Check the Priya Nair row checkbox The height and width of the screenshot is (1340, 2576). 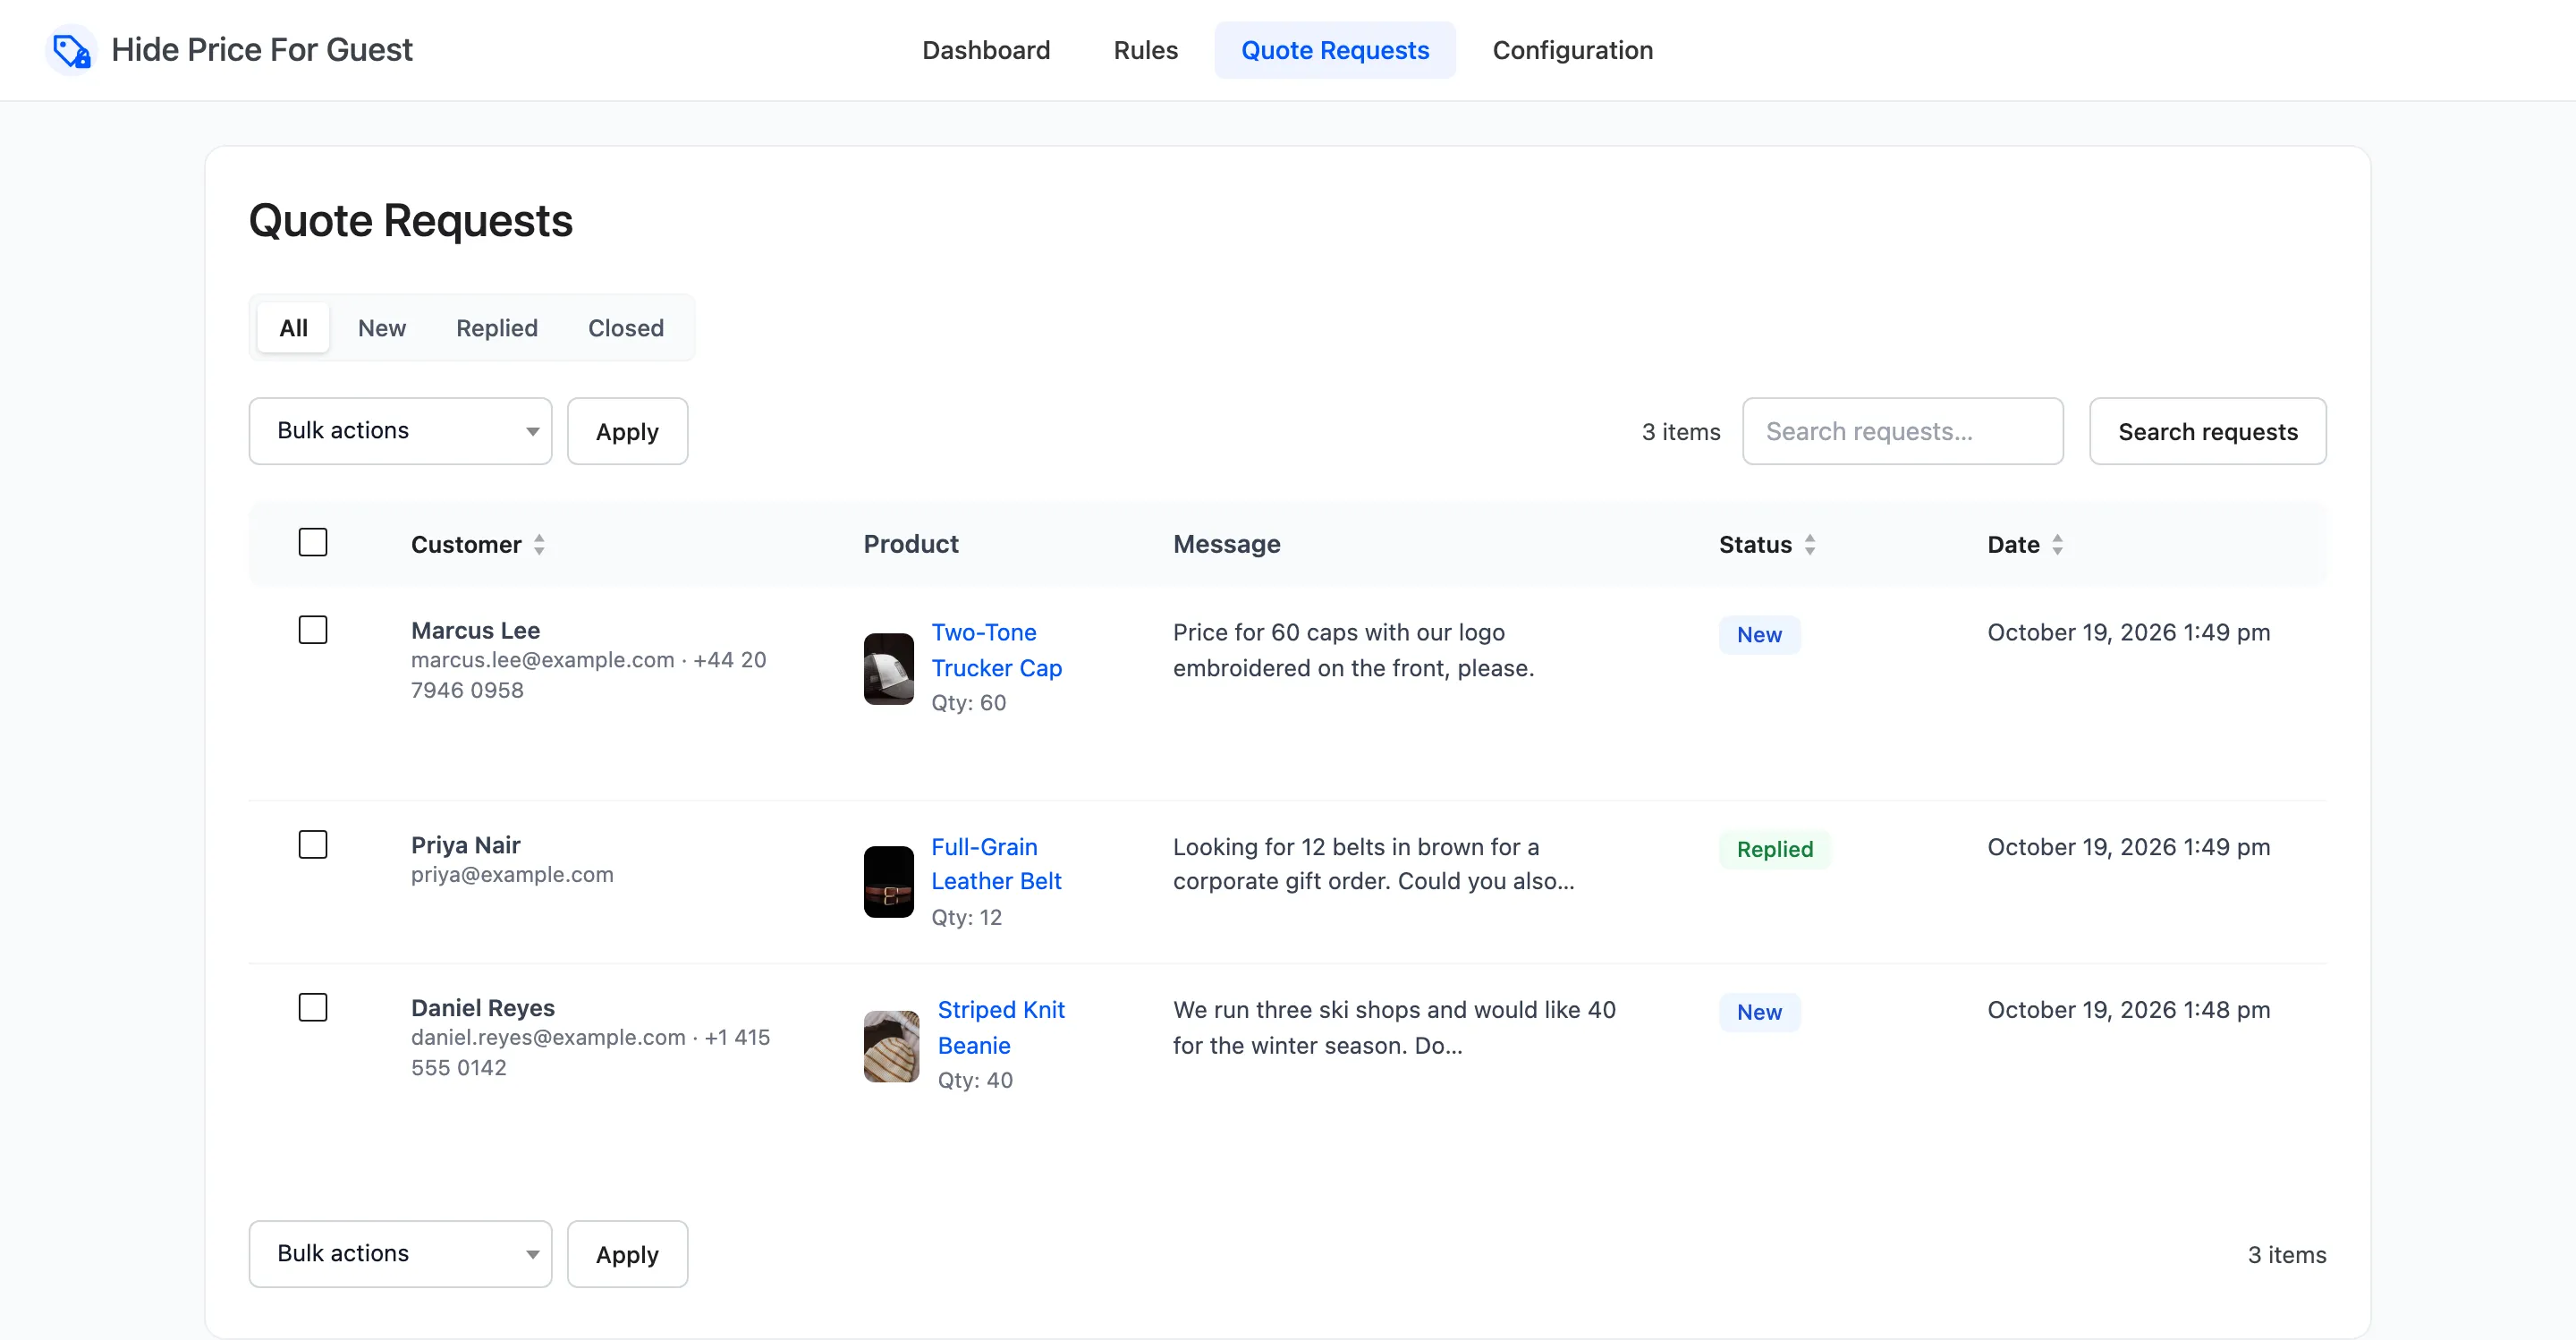(313, 845)
